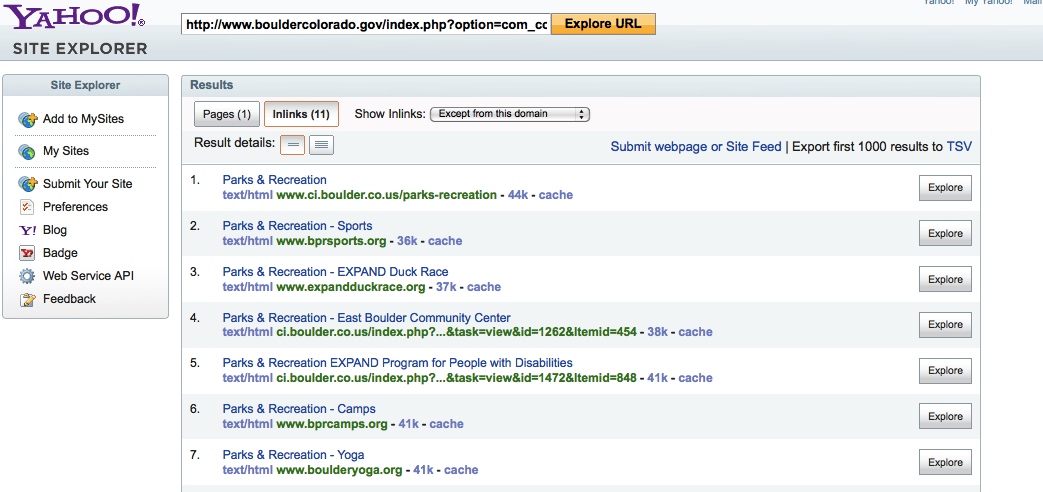The width and height of the screenshot is (1043, 492).
Task: Click Explore button for East Boulder Community Center
Action: pos(945,324)
